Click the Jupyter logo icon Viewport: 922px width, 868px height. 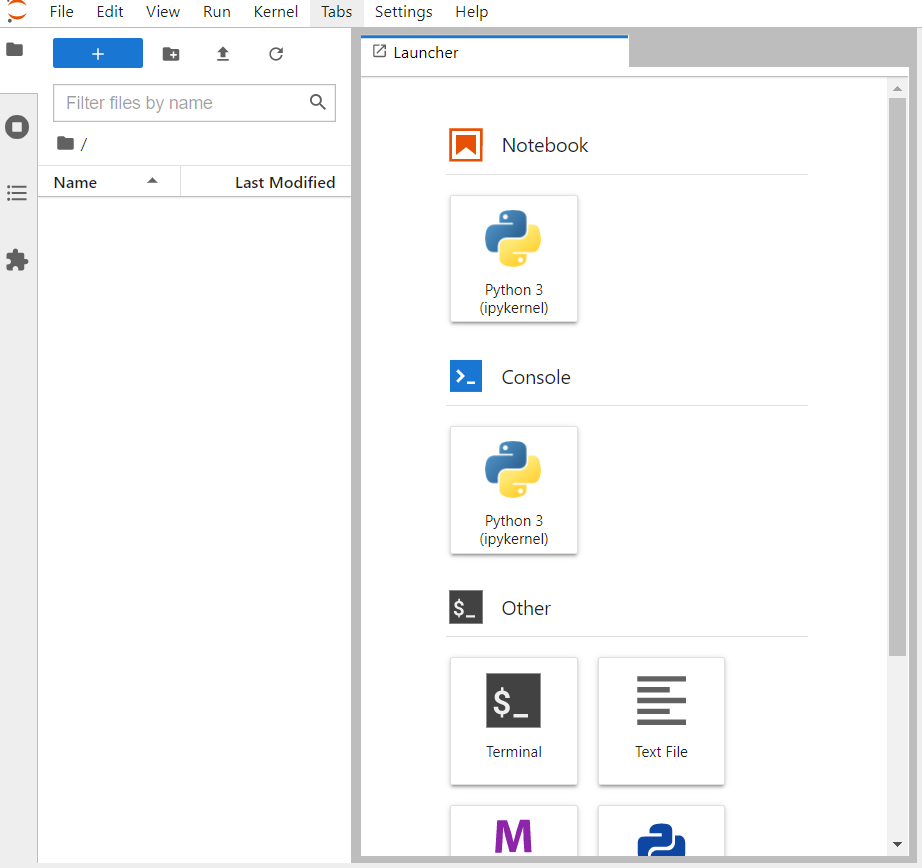point(16,11)
